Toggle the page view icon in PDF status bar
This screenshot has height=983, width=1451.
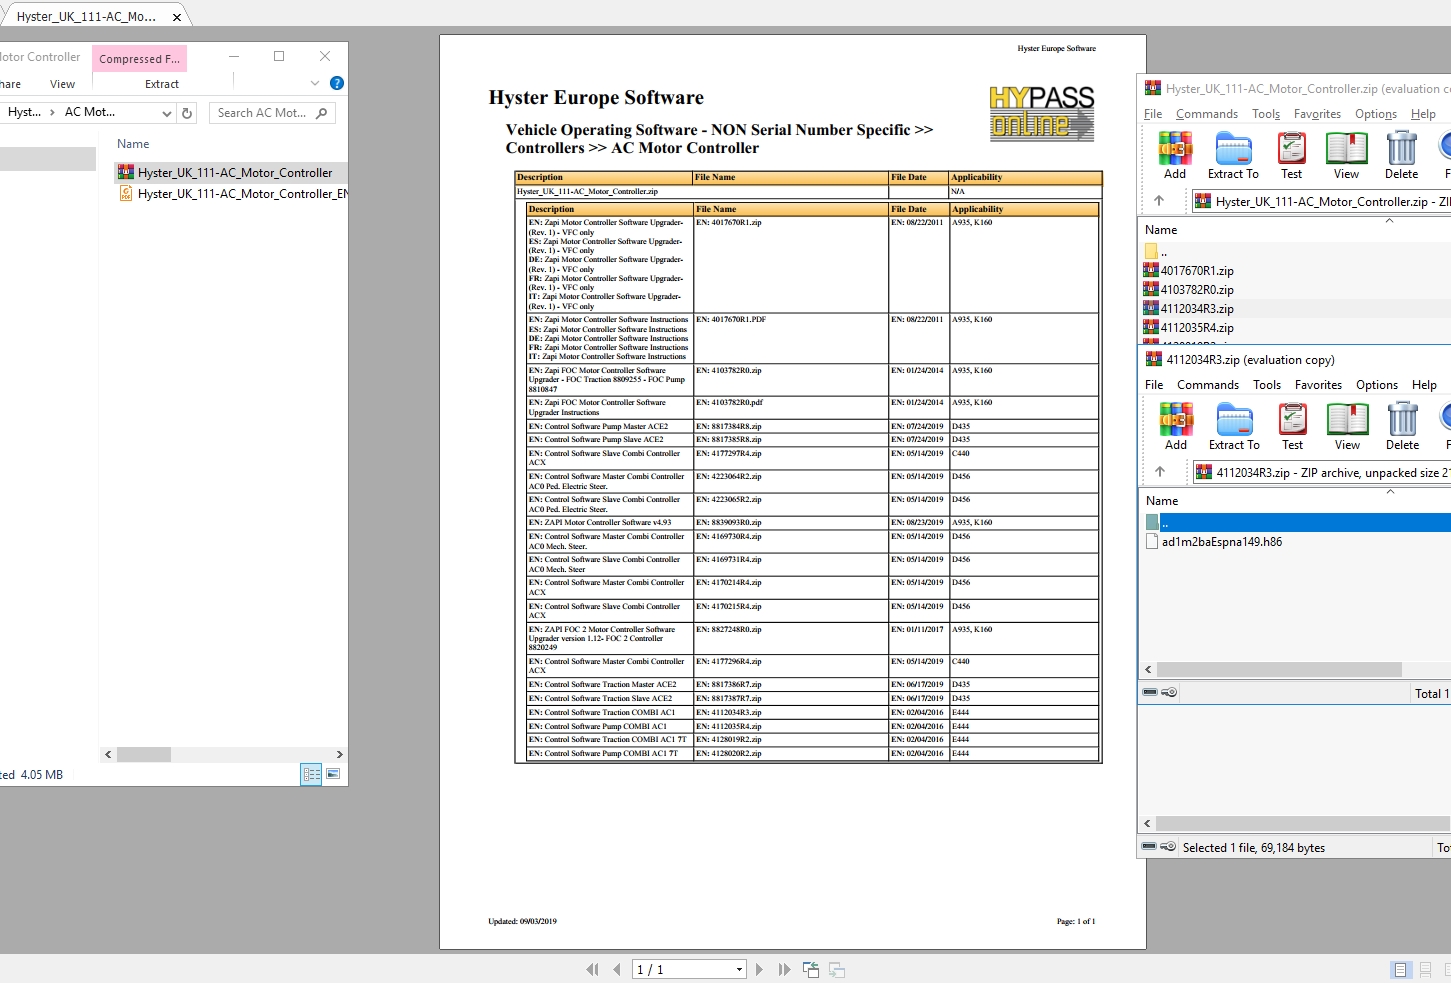(x=1400, y=969)
